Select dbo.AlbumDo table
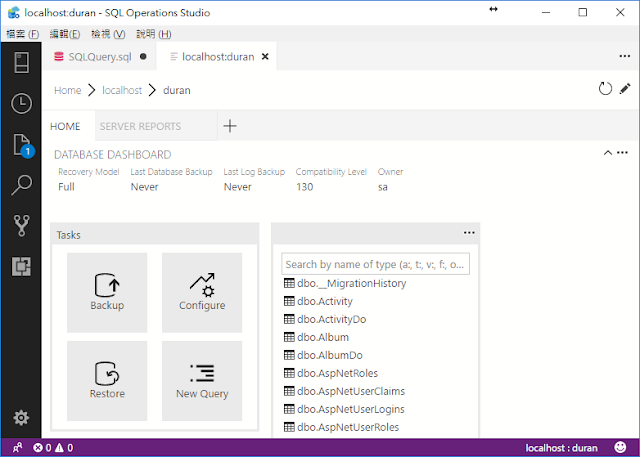The image size is (640, 457). click(x=323, y=355)
